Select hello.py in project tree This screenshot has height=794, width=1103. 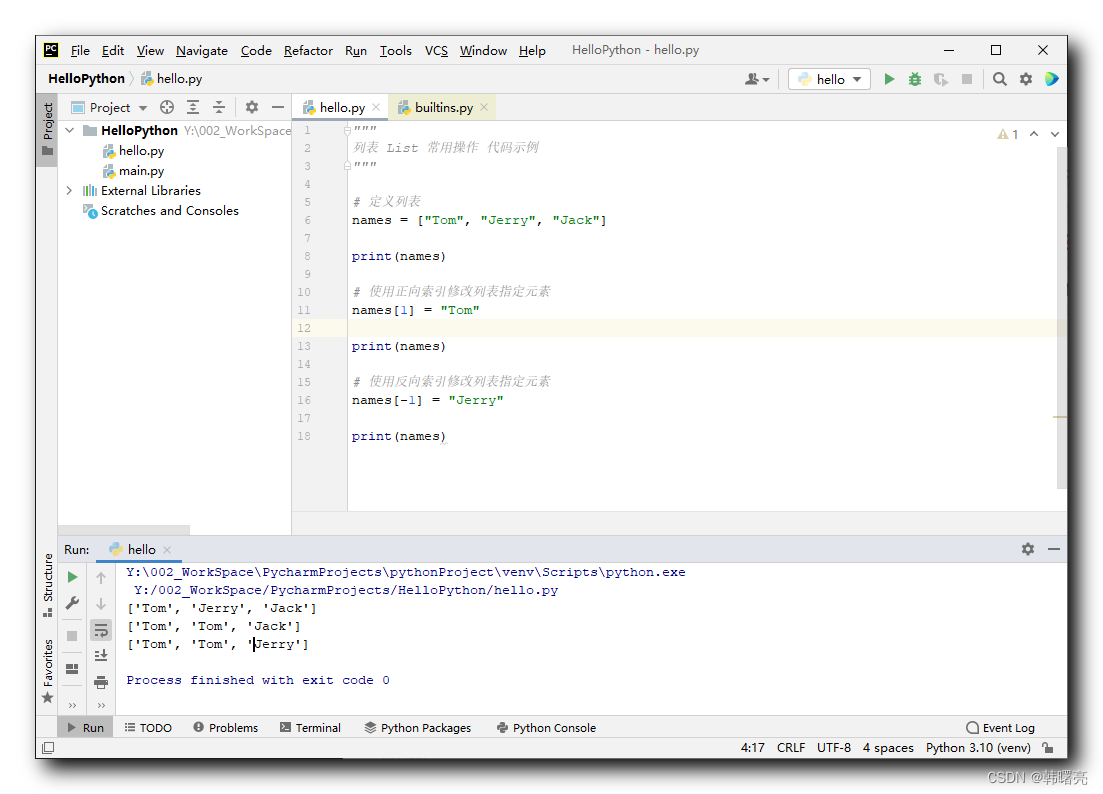click(134, 151)
